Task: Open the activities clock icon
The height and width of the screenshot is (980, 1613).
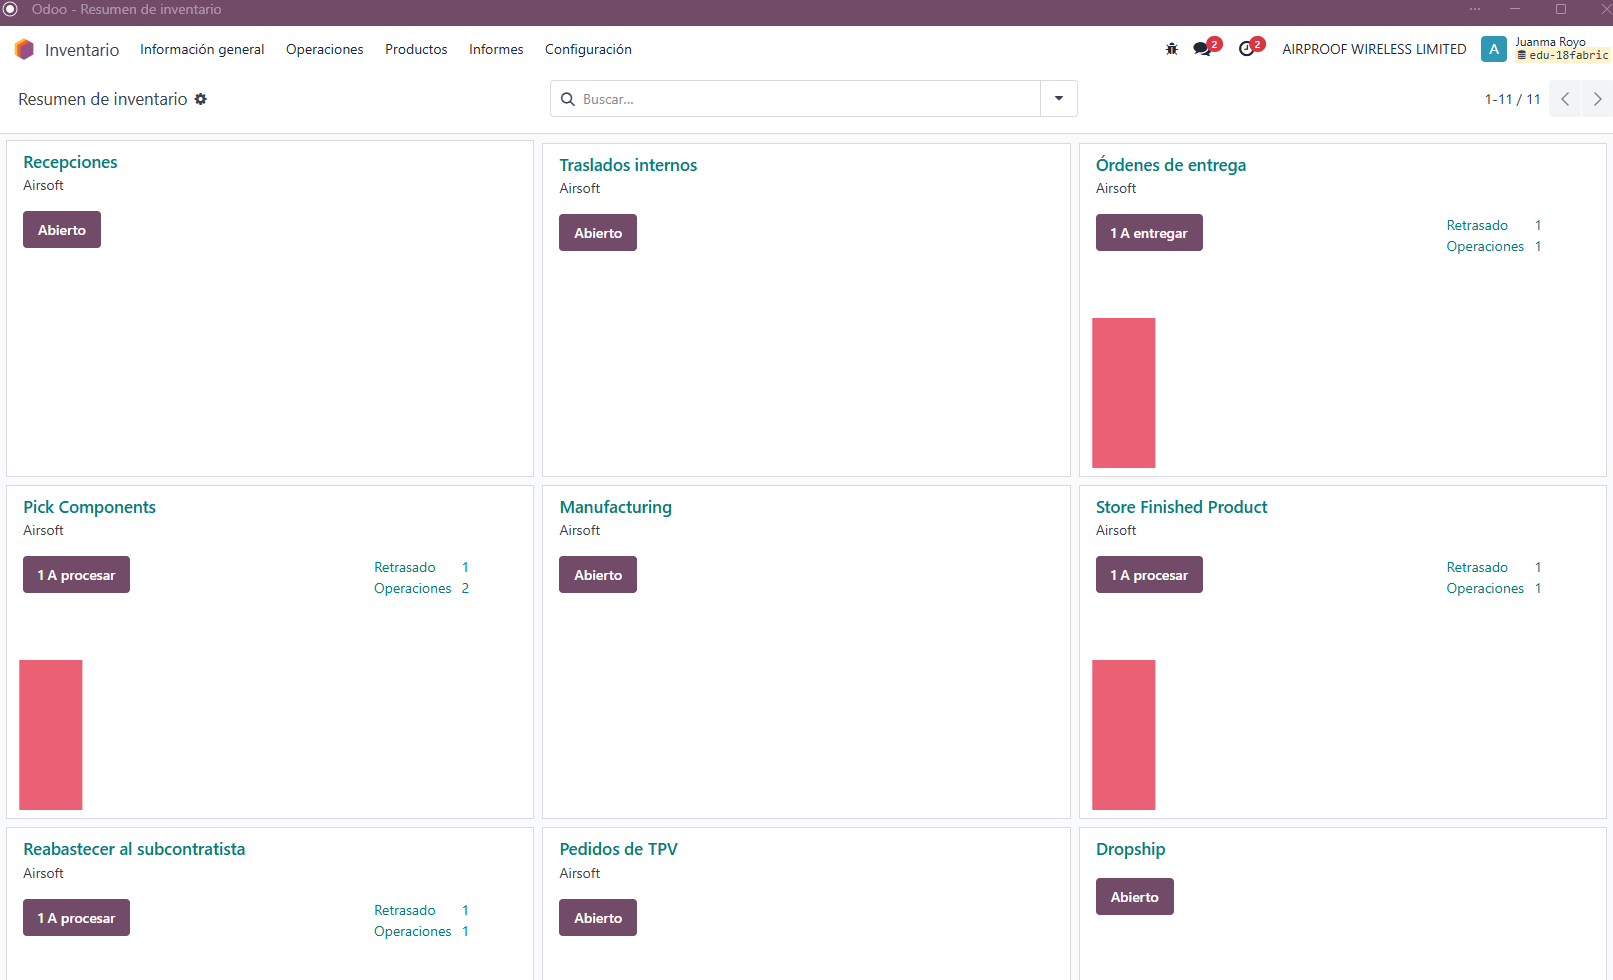Action: (x=1246, y=49)
